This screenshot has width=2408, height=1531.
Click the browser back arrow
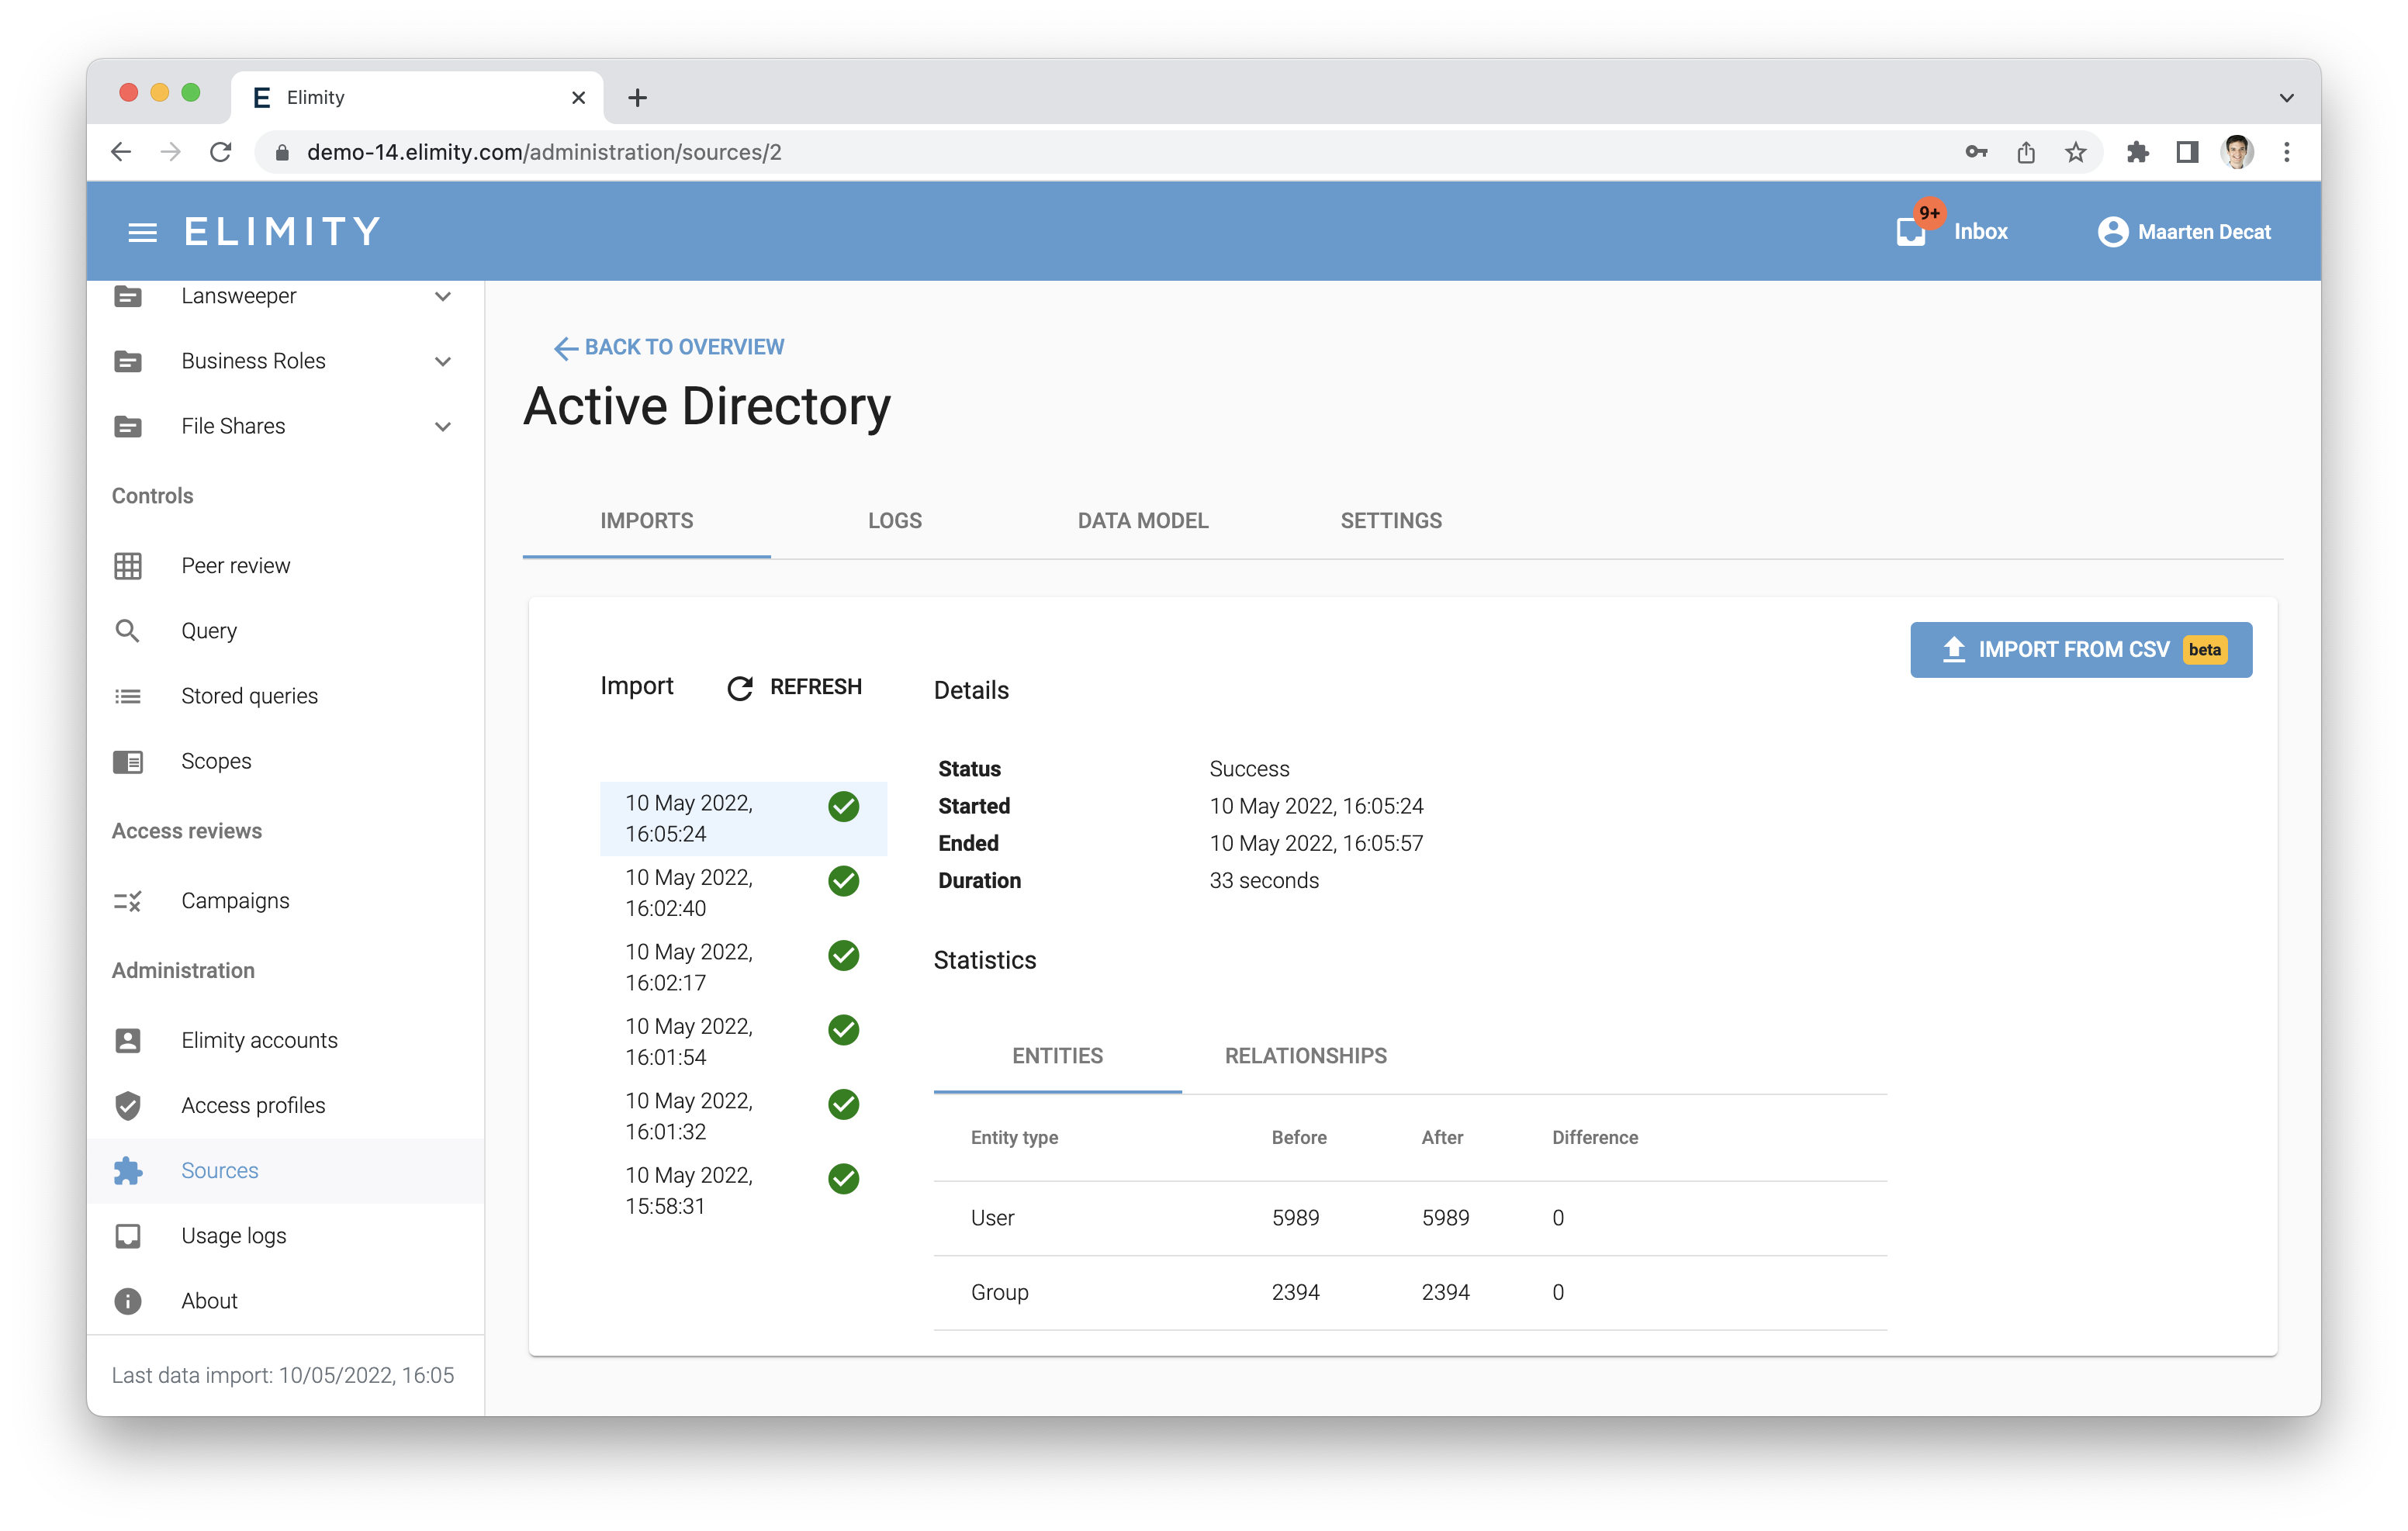coord(121,152)
